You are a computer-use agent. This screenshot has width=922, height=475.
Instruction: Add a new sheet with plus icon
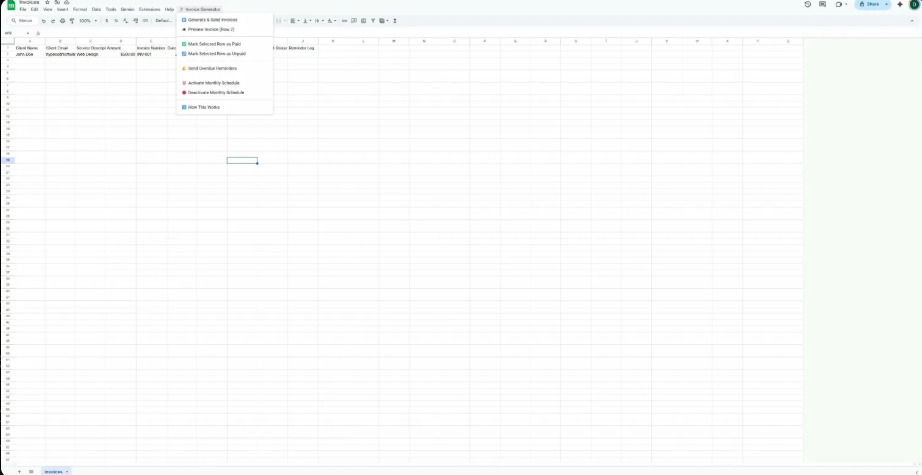point(19,471)
